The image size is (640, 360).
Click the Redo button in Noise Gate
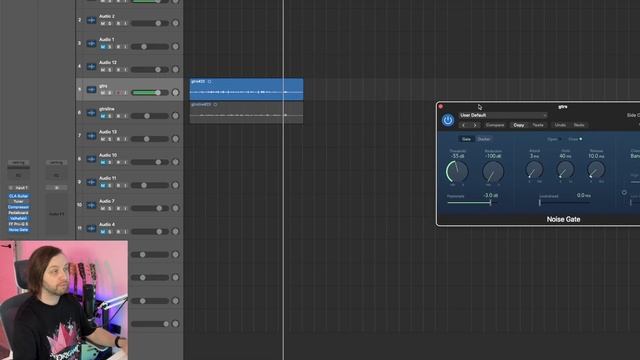click(579, 125)
